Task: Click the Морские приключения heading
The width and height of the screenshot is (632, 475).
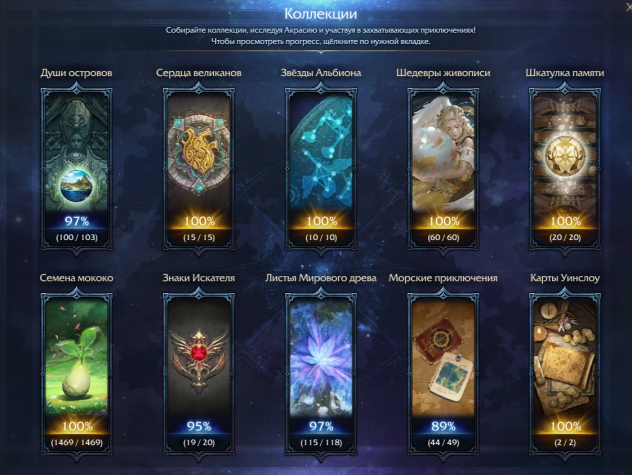Action: coord(443,278)
